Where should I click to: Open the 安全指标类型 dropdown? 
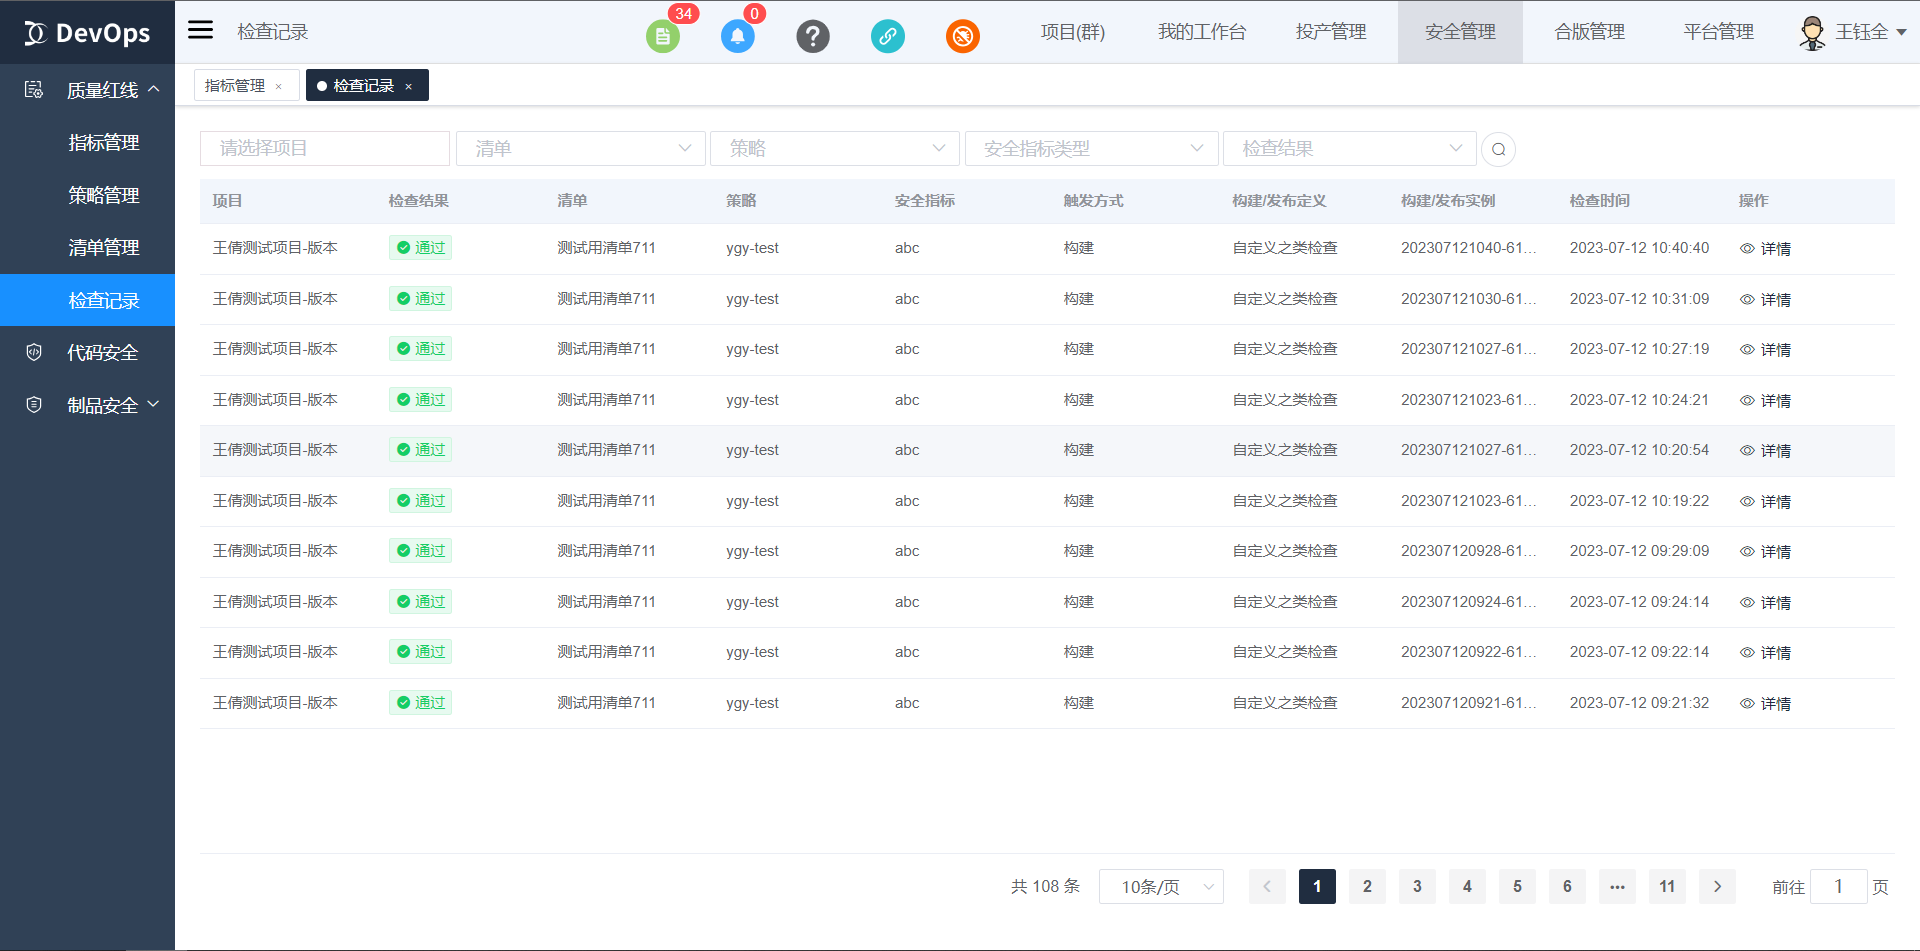coord(1090,148)
